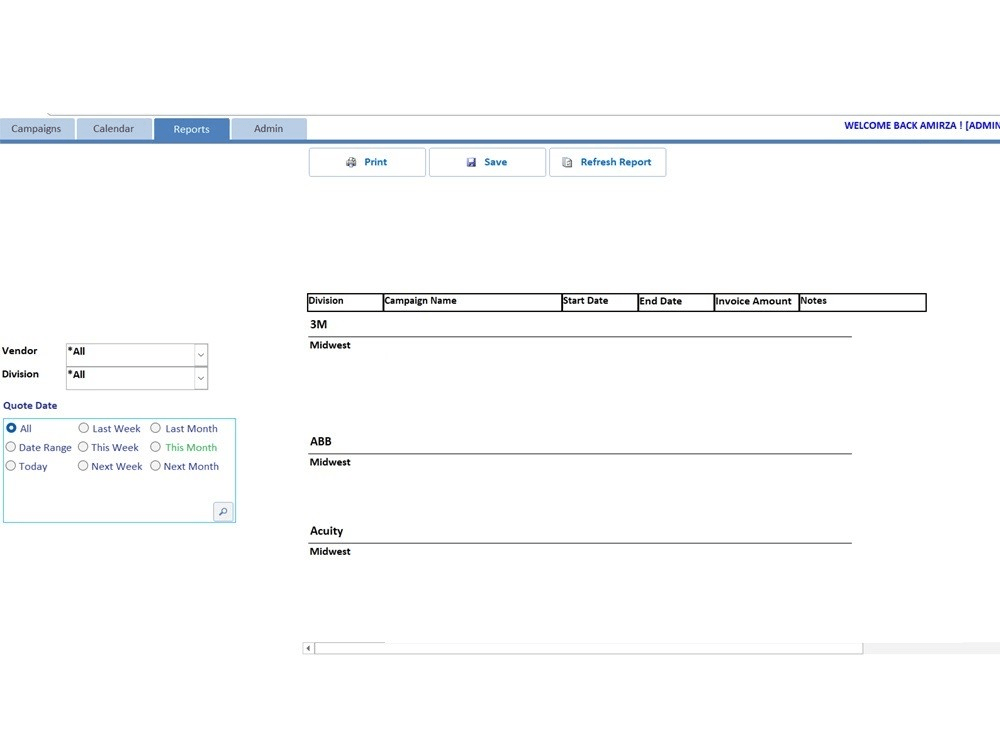Select the Today radio option
The width and height of the screenshot is (1000, 750).
(11, 466)
